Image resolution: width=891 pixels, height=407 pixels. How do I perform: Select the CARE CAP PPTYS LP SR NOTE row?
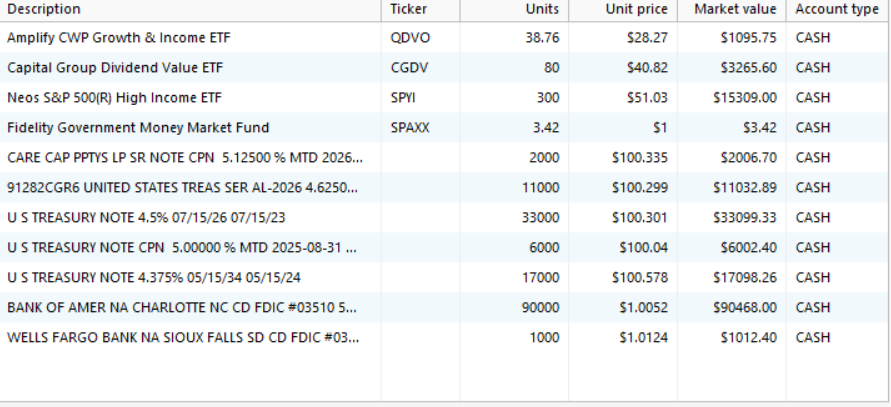443,157
